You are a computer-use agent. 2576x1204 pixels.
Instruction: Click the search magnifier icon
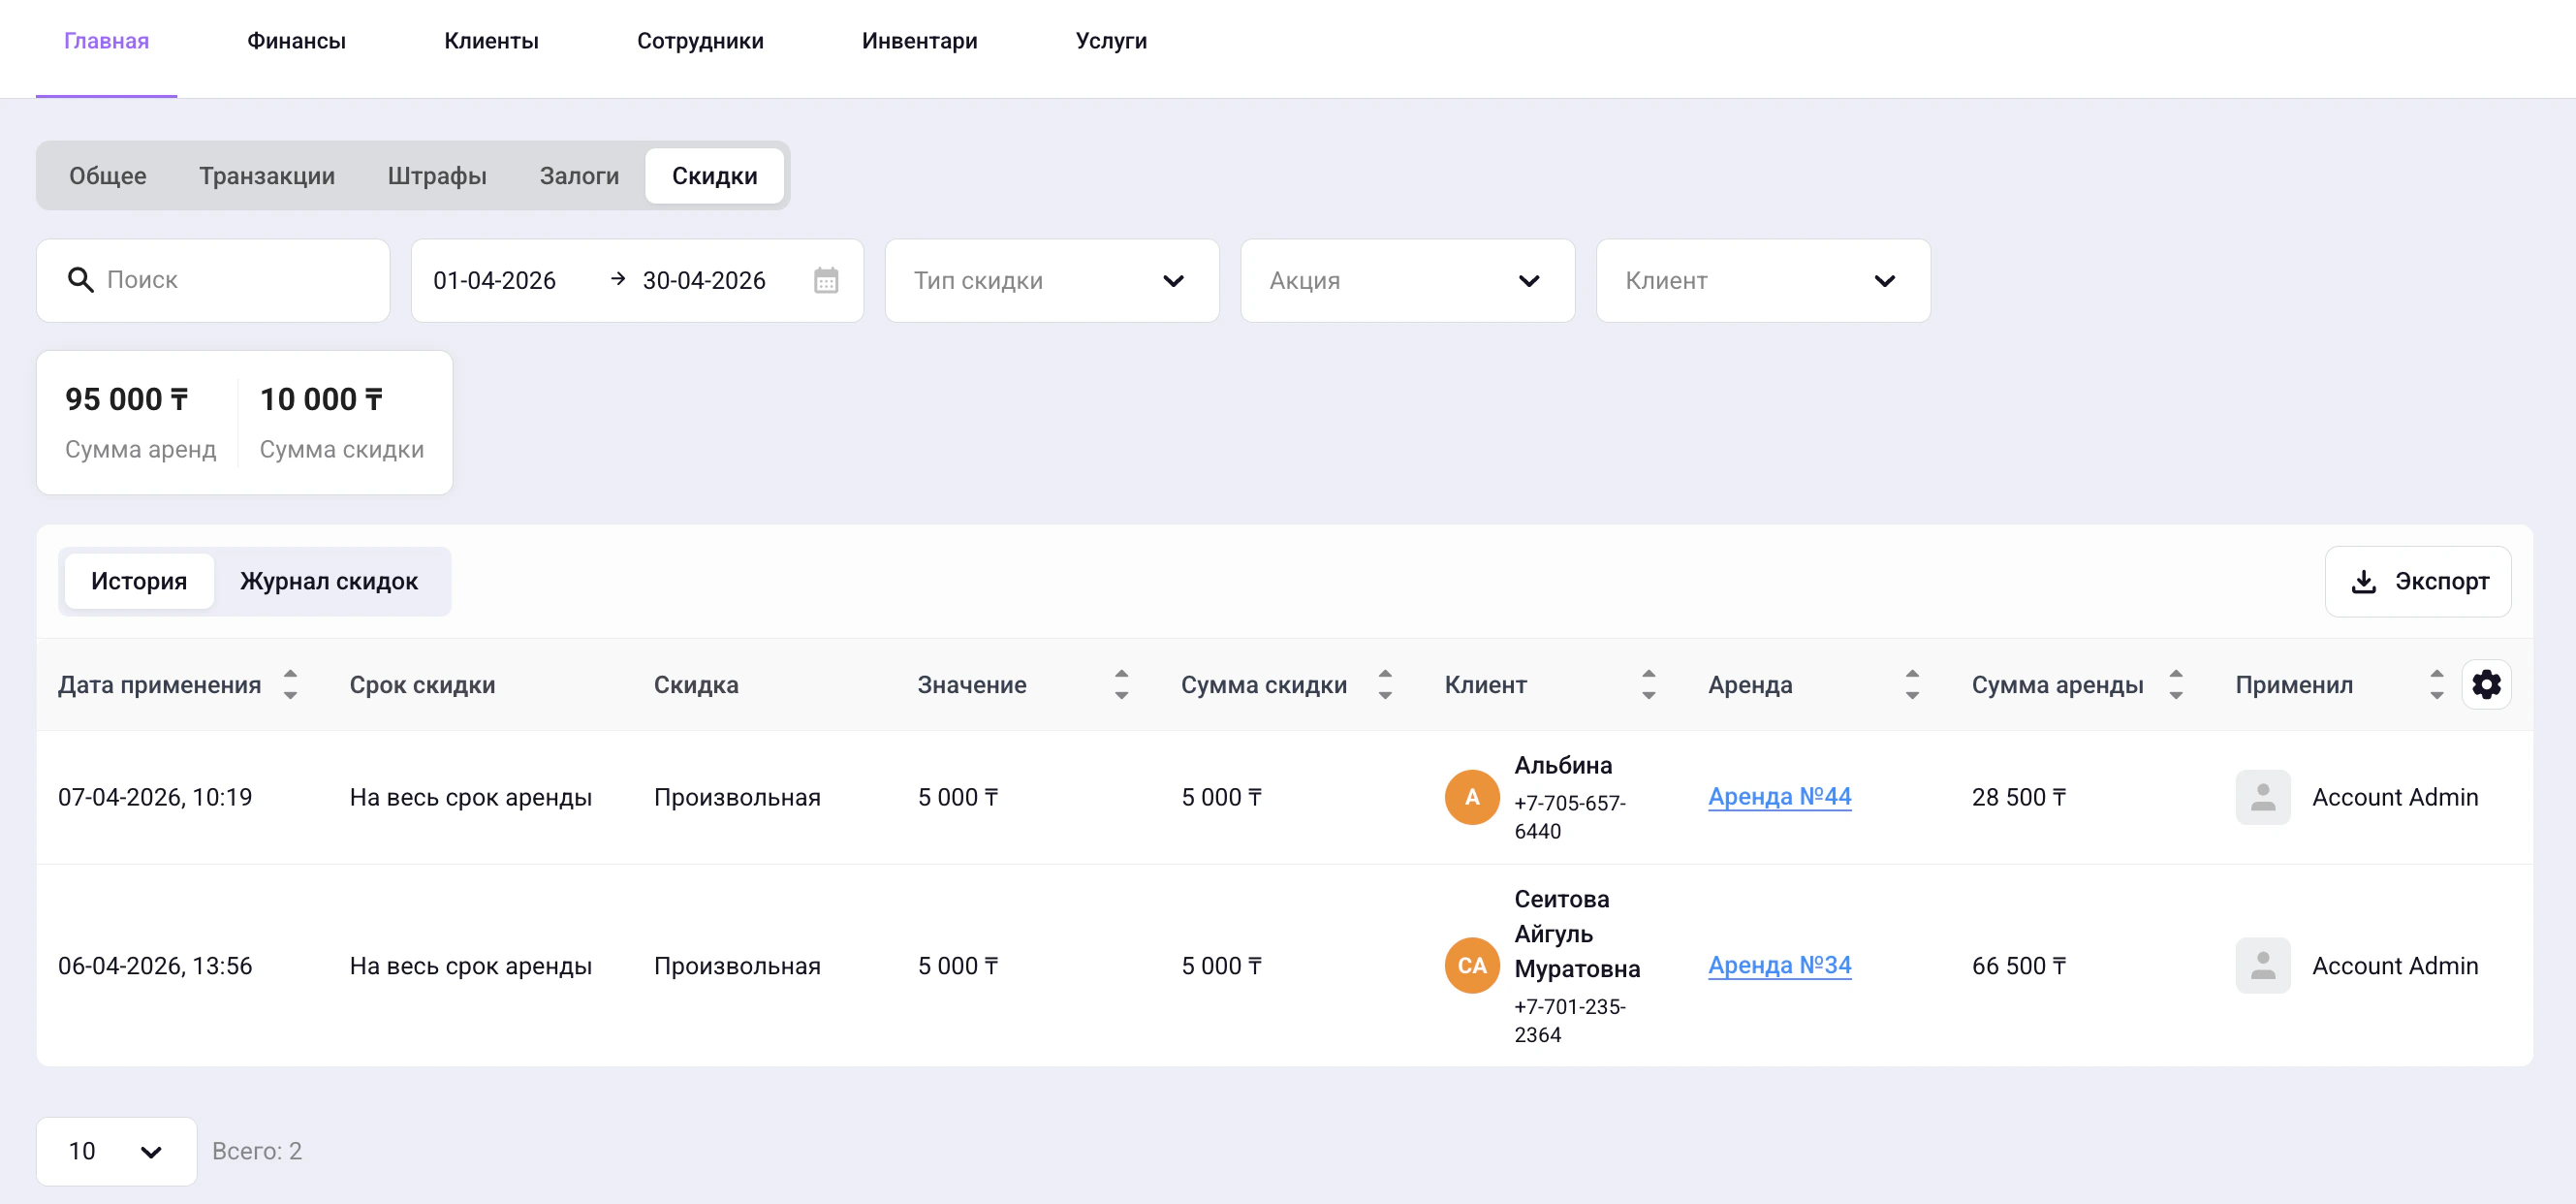(x=80, y=280)
